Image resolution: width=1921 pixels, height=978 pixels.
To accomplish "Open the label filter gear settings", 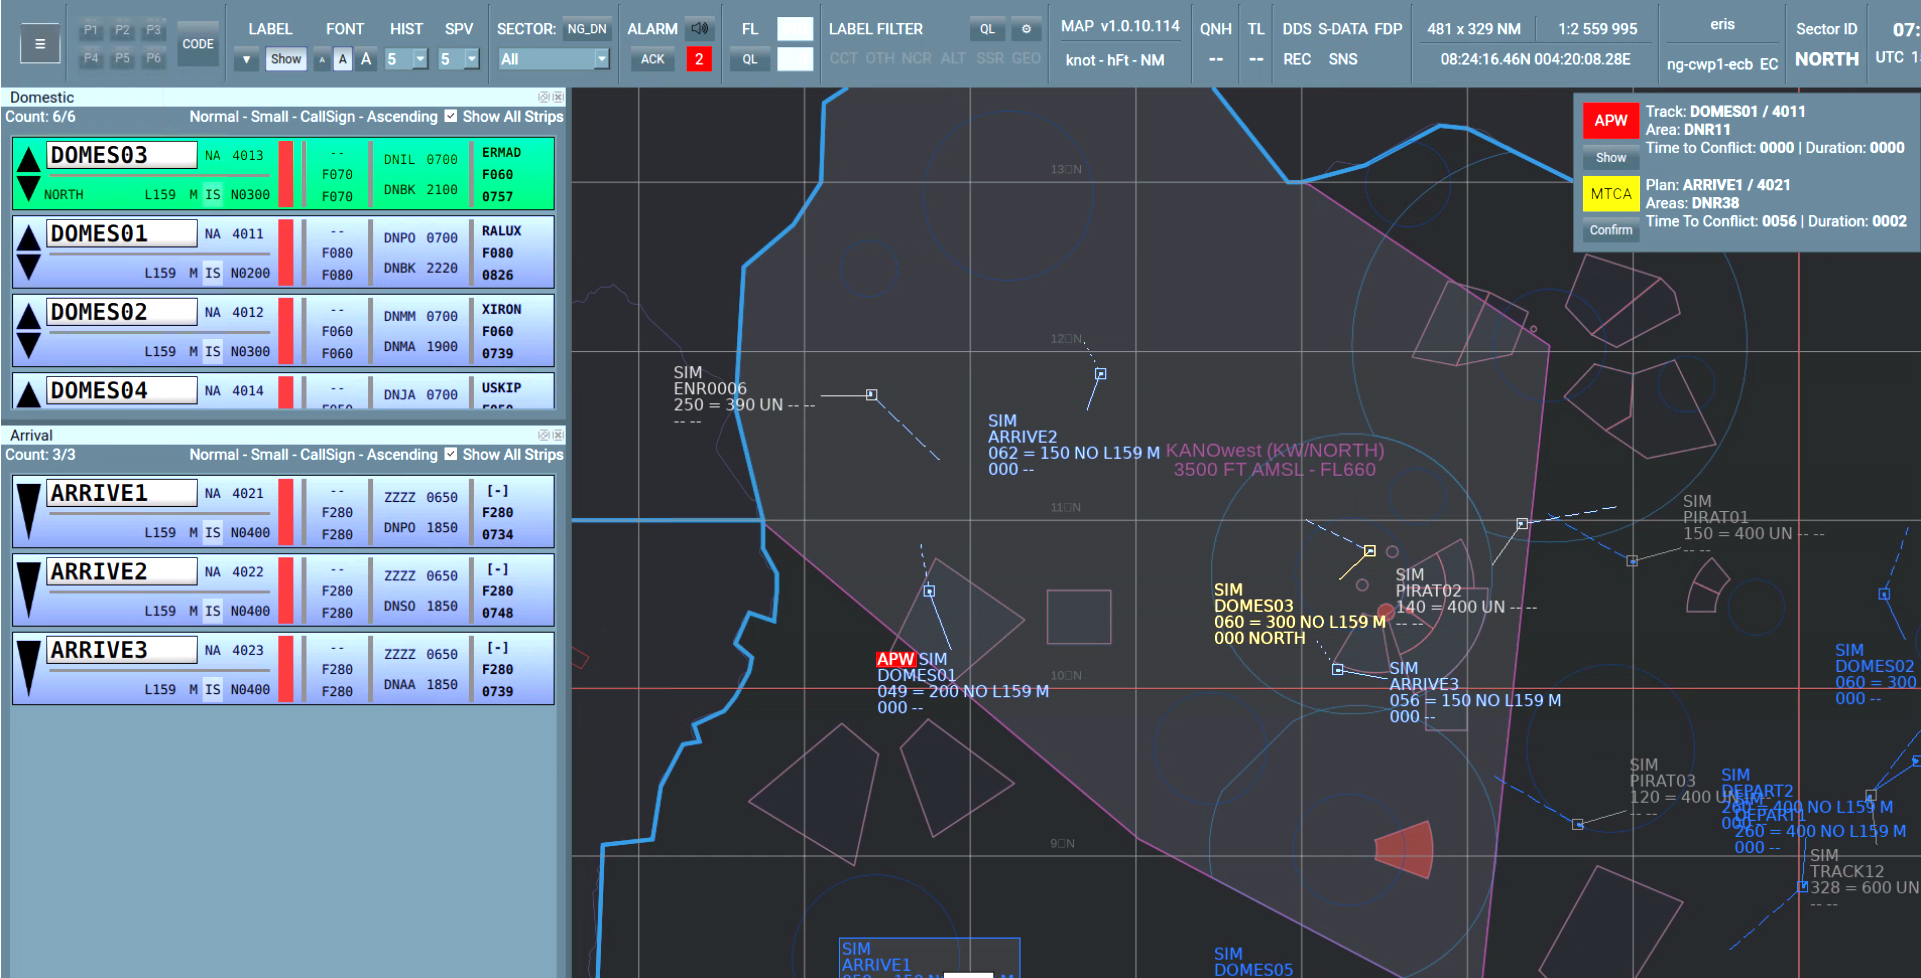I will [1026, 29].
